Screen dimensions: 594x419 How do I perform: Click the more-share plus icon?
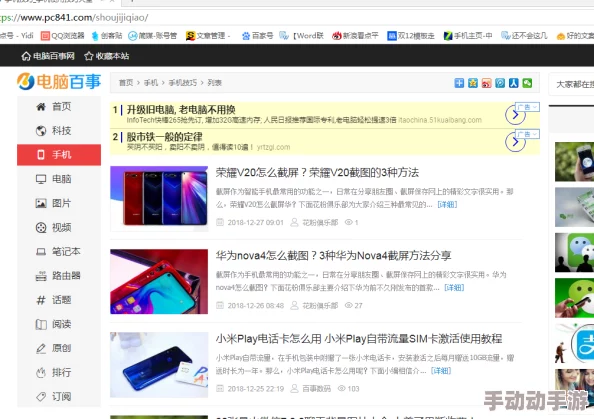point(459,83)
